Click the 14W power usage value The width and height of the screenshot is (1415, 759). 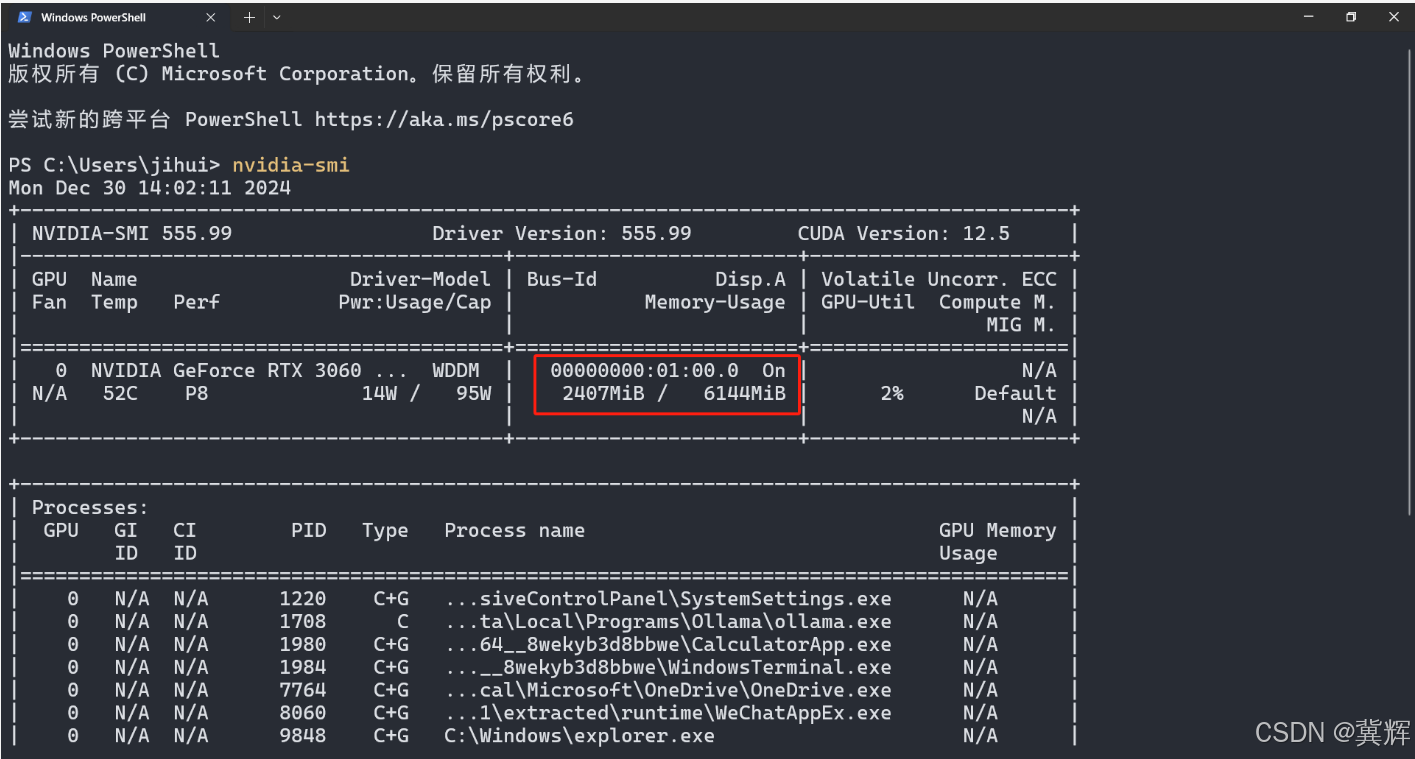click(x=379, y=393)
